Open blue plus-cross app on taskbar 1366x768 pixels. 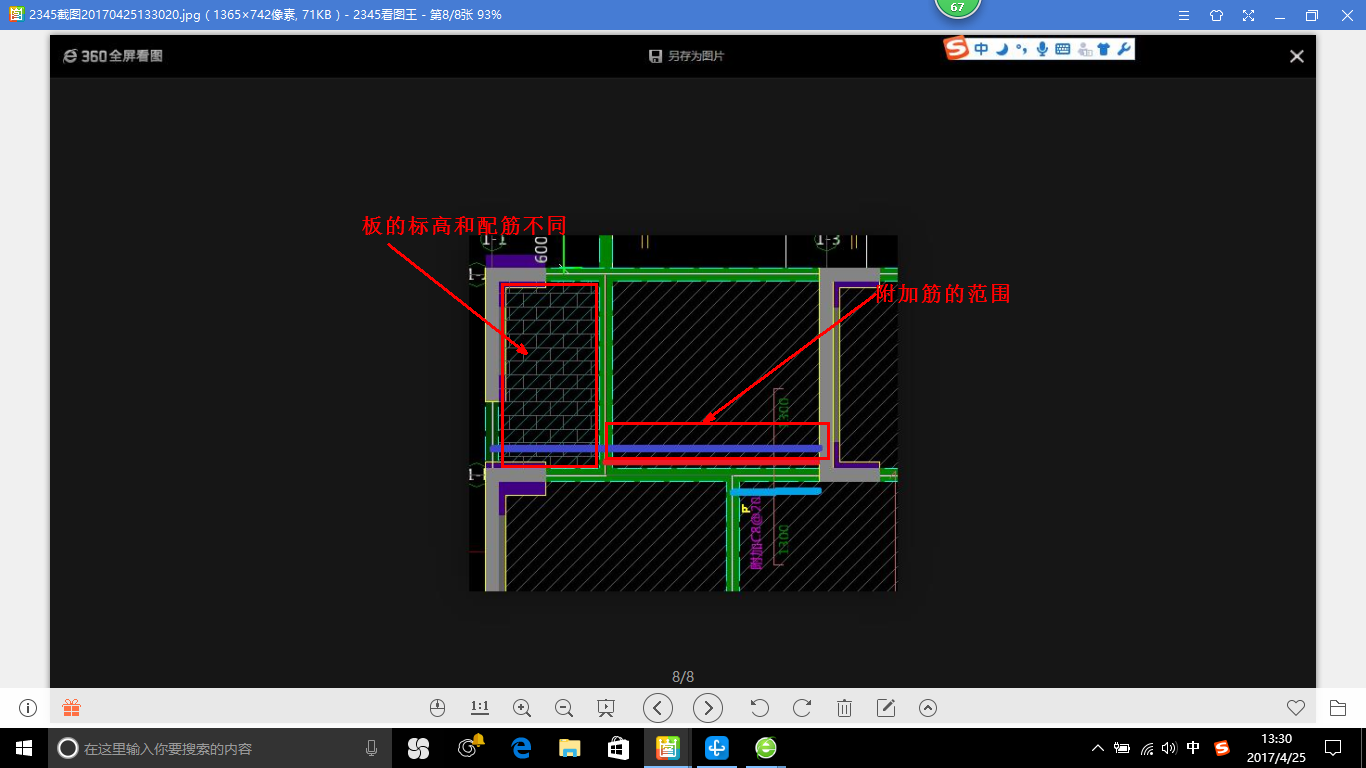pos(717,747)
